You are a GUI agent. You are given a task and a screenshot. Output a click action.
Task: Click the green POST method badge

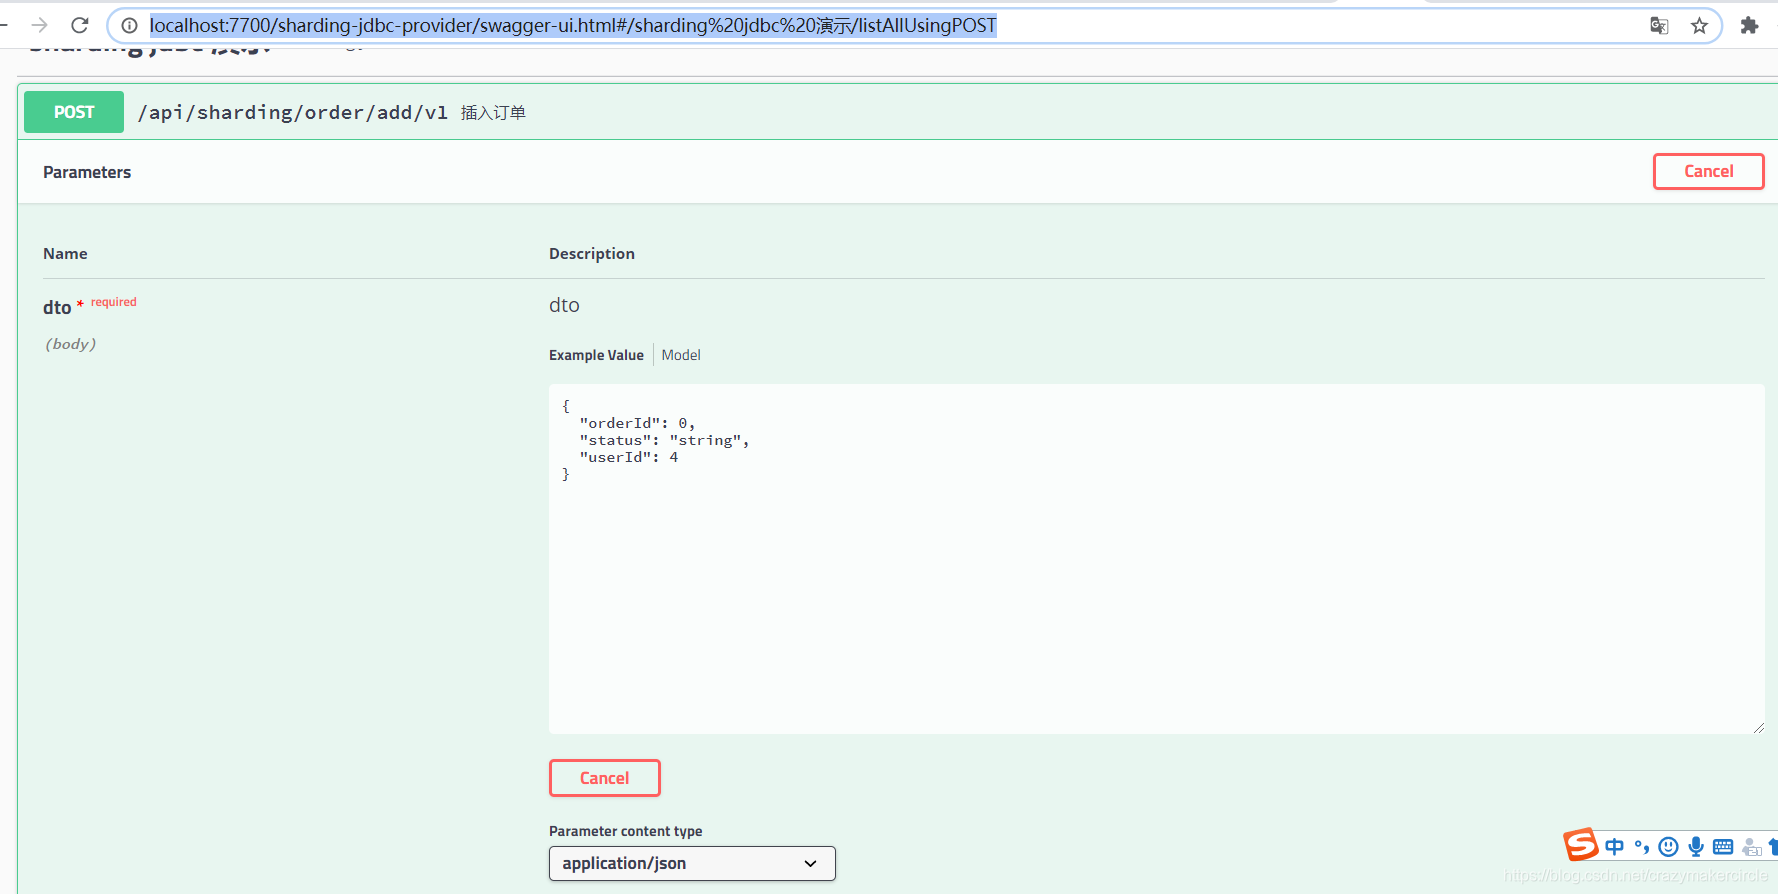(74, 112)
